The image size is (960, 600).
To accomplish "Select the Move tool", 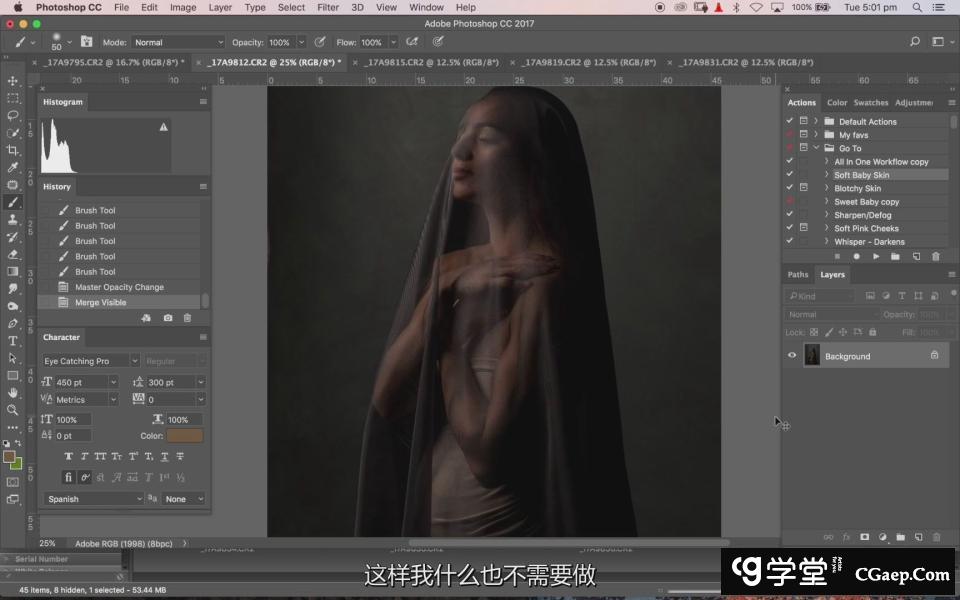I will 13,81.
